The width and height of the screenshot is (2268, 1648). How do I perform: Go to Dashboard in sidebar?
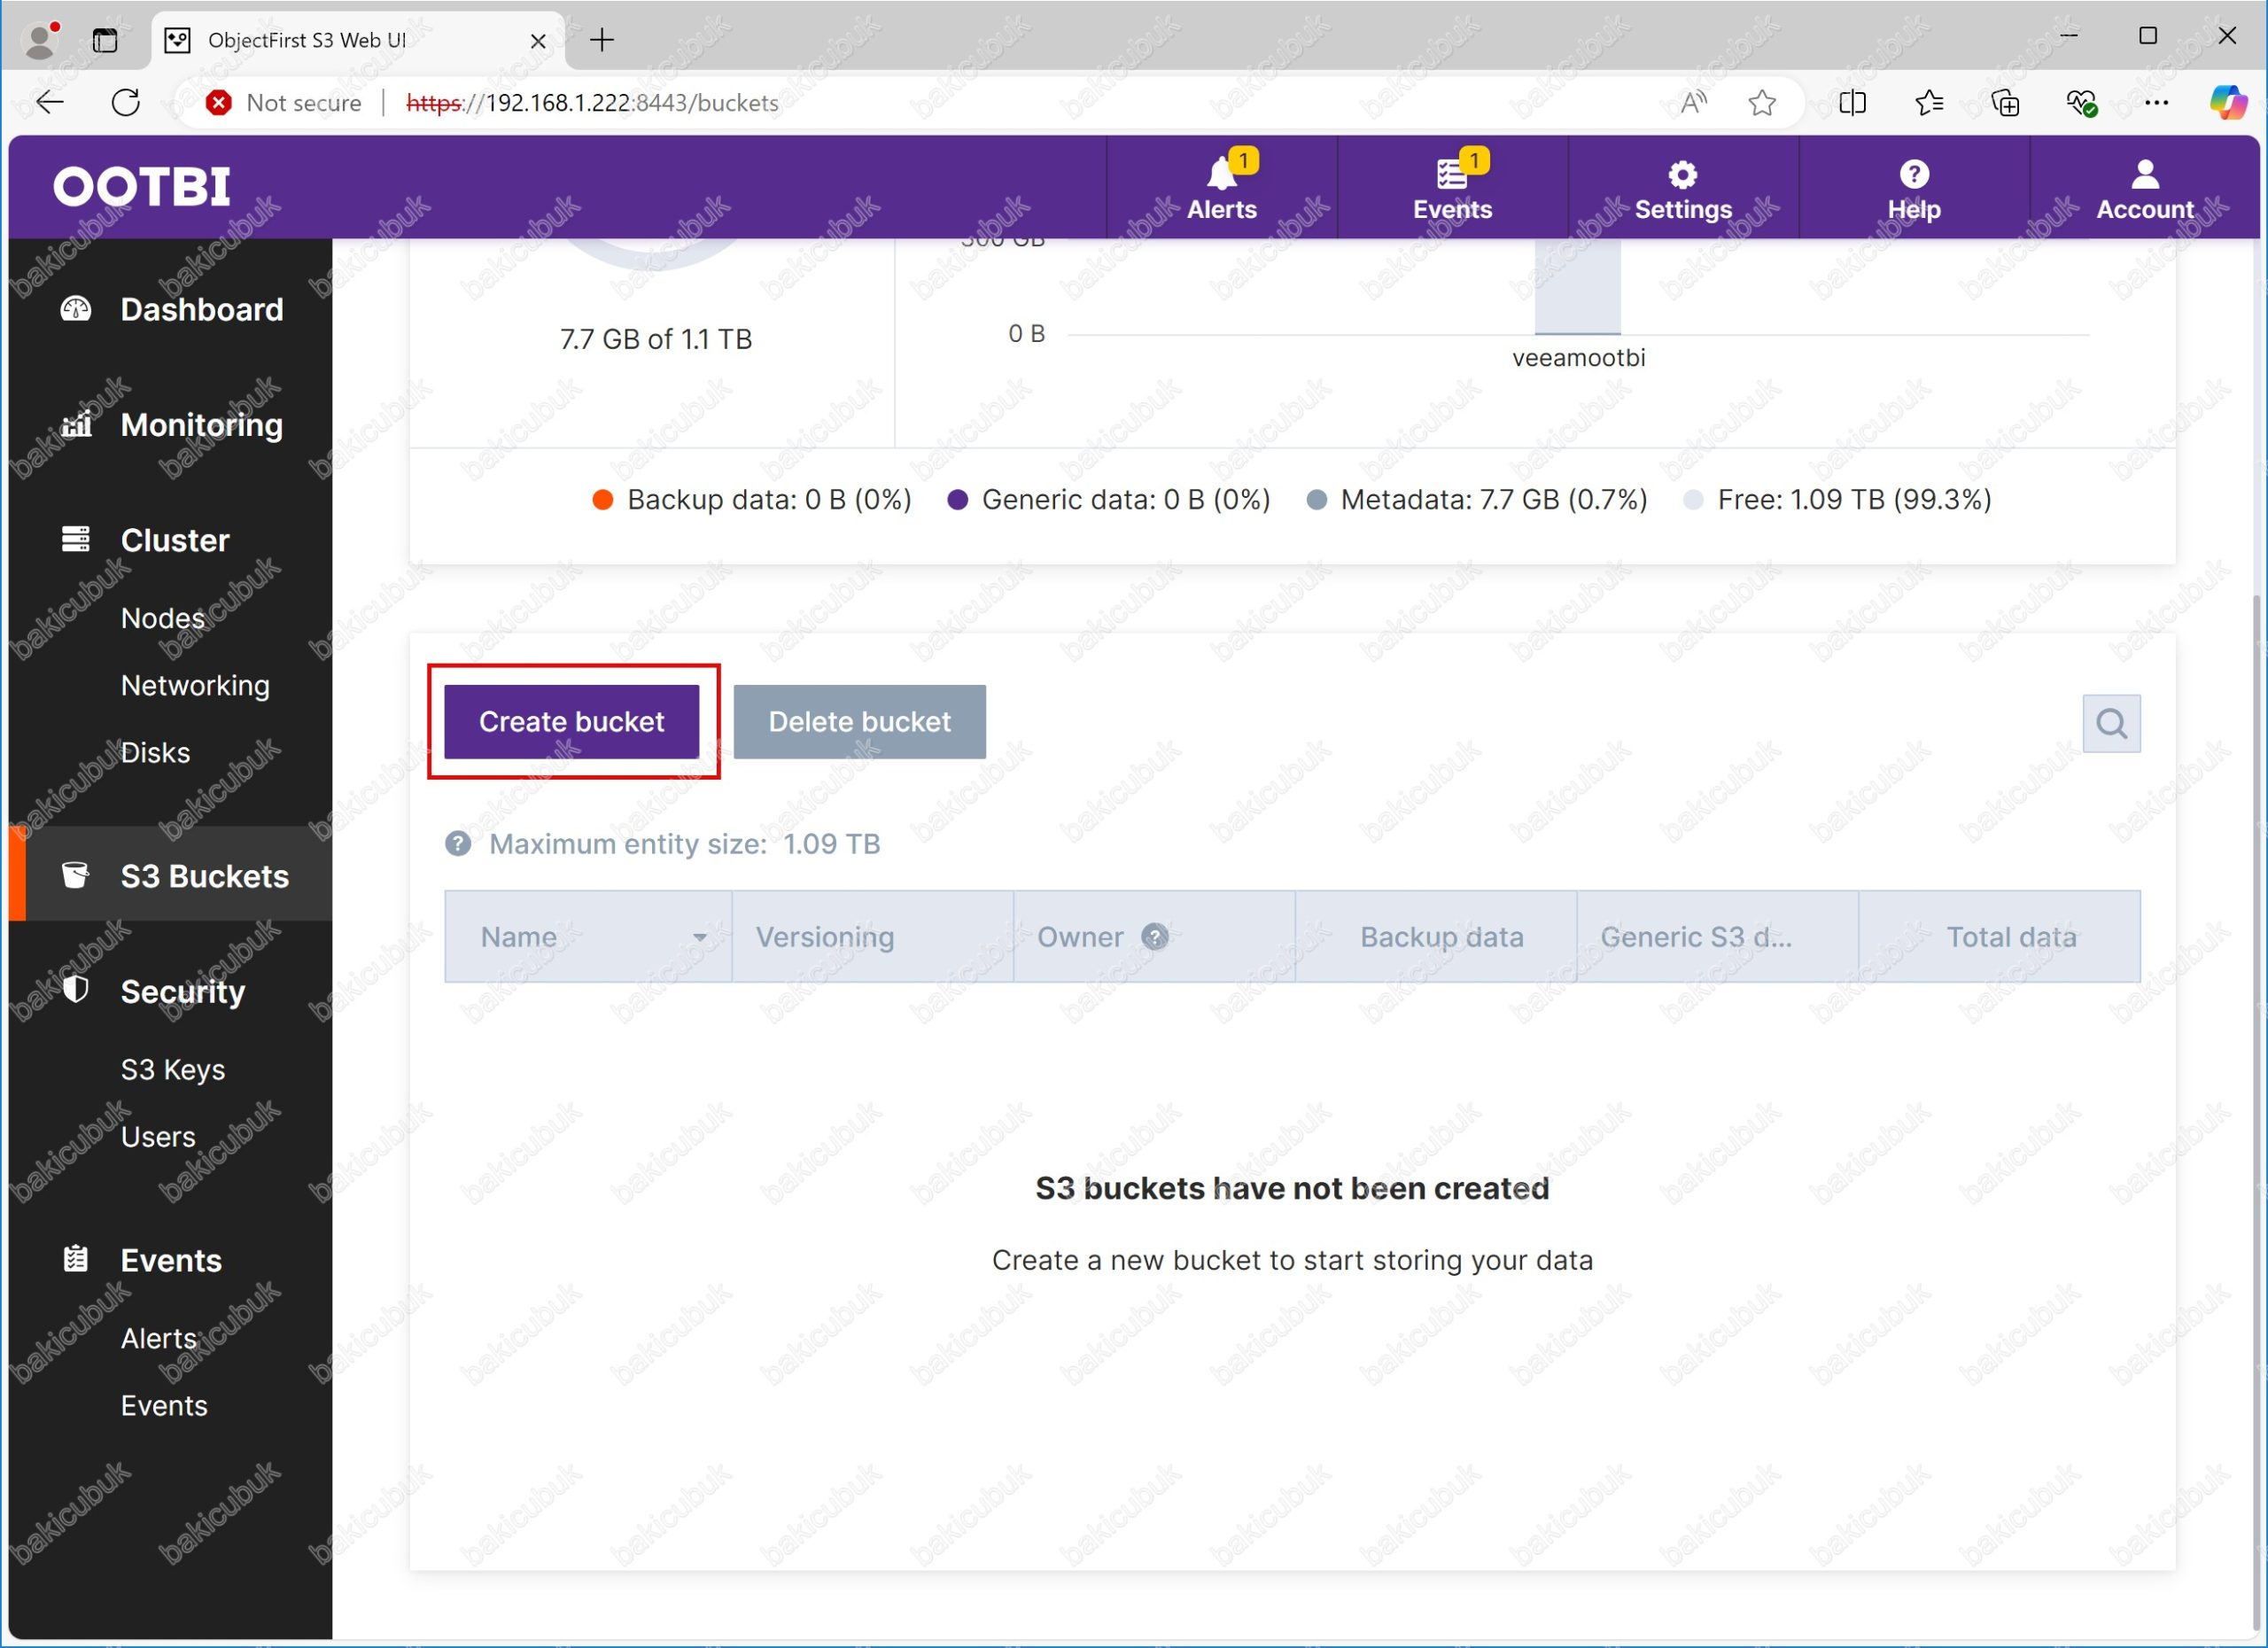[x=171, y=309]
